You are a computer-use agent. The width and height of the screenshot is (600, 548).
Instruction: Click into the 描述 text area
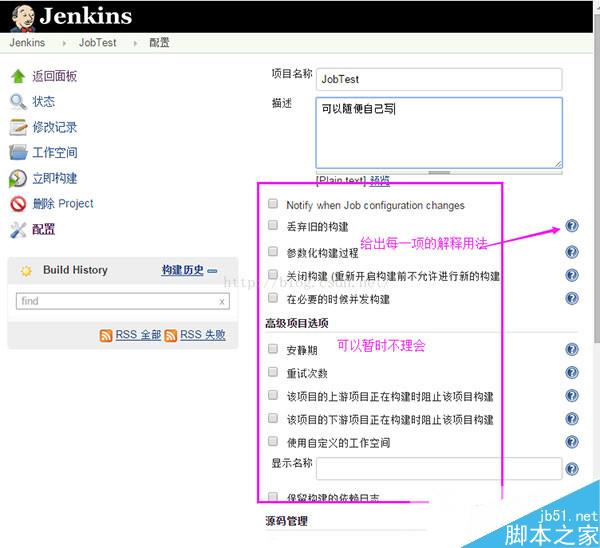point(439,132)
